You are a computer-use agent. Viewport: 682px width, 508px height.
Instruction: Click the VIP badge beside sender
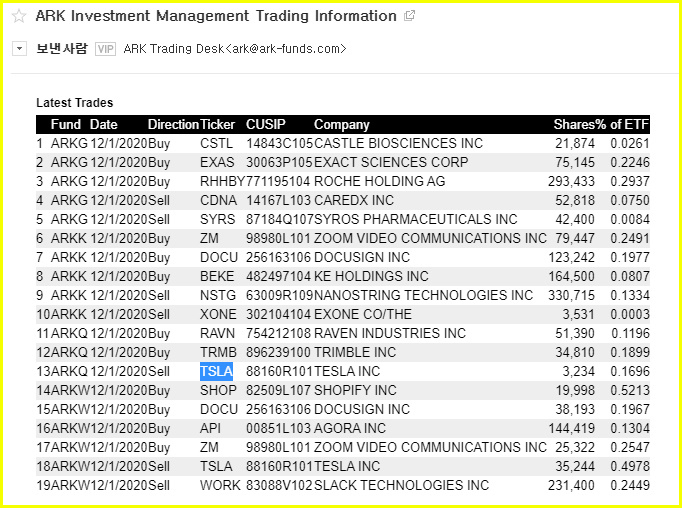105,49
